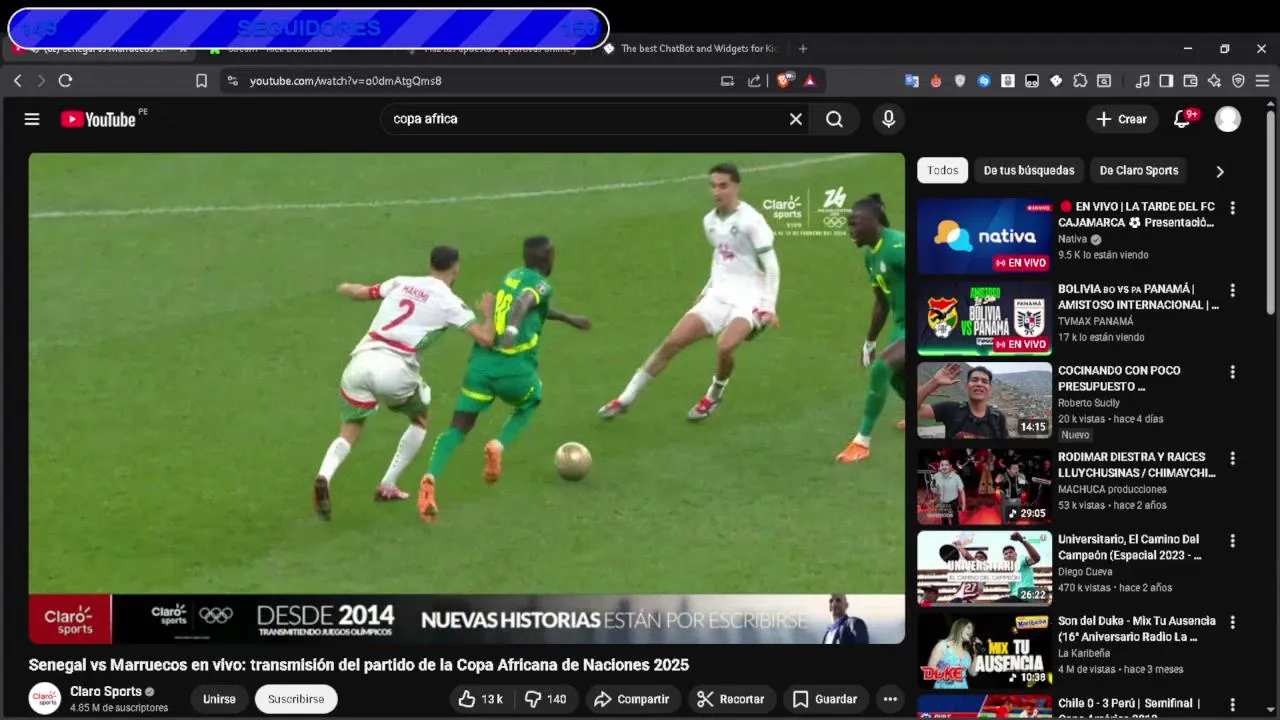Click the Senegal vs Marruecos video player
Viewport: 1280px width, 720px height.
point(466,398)
